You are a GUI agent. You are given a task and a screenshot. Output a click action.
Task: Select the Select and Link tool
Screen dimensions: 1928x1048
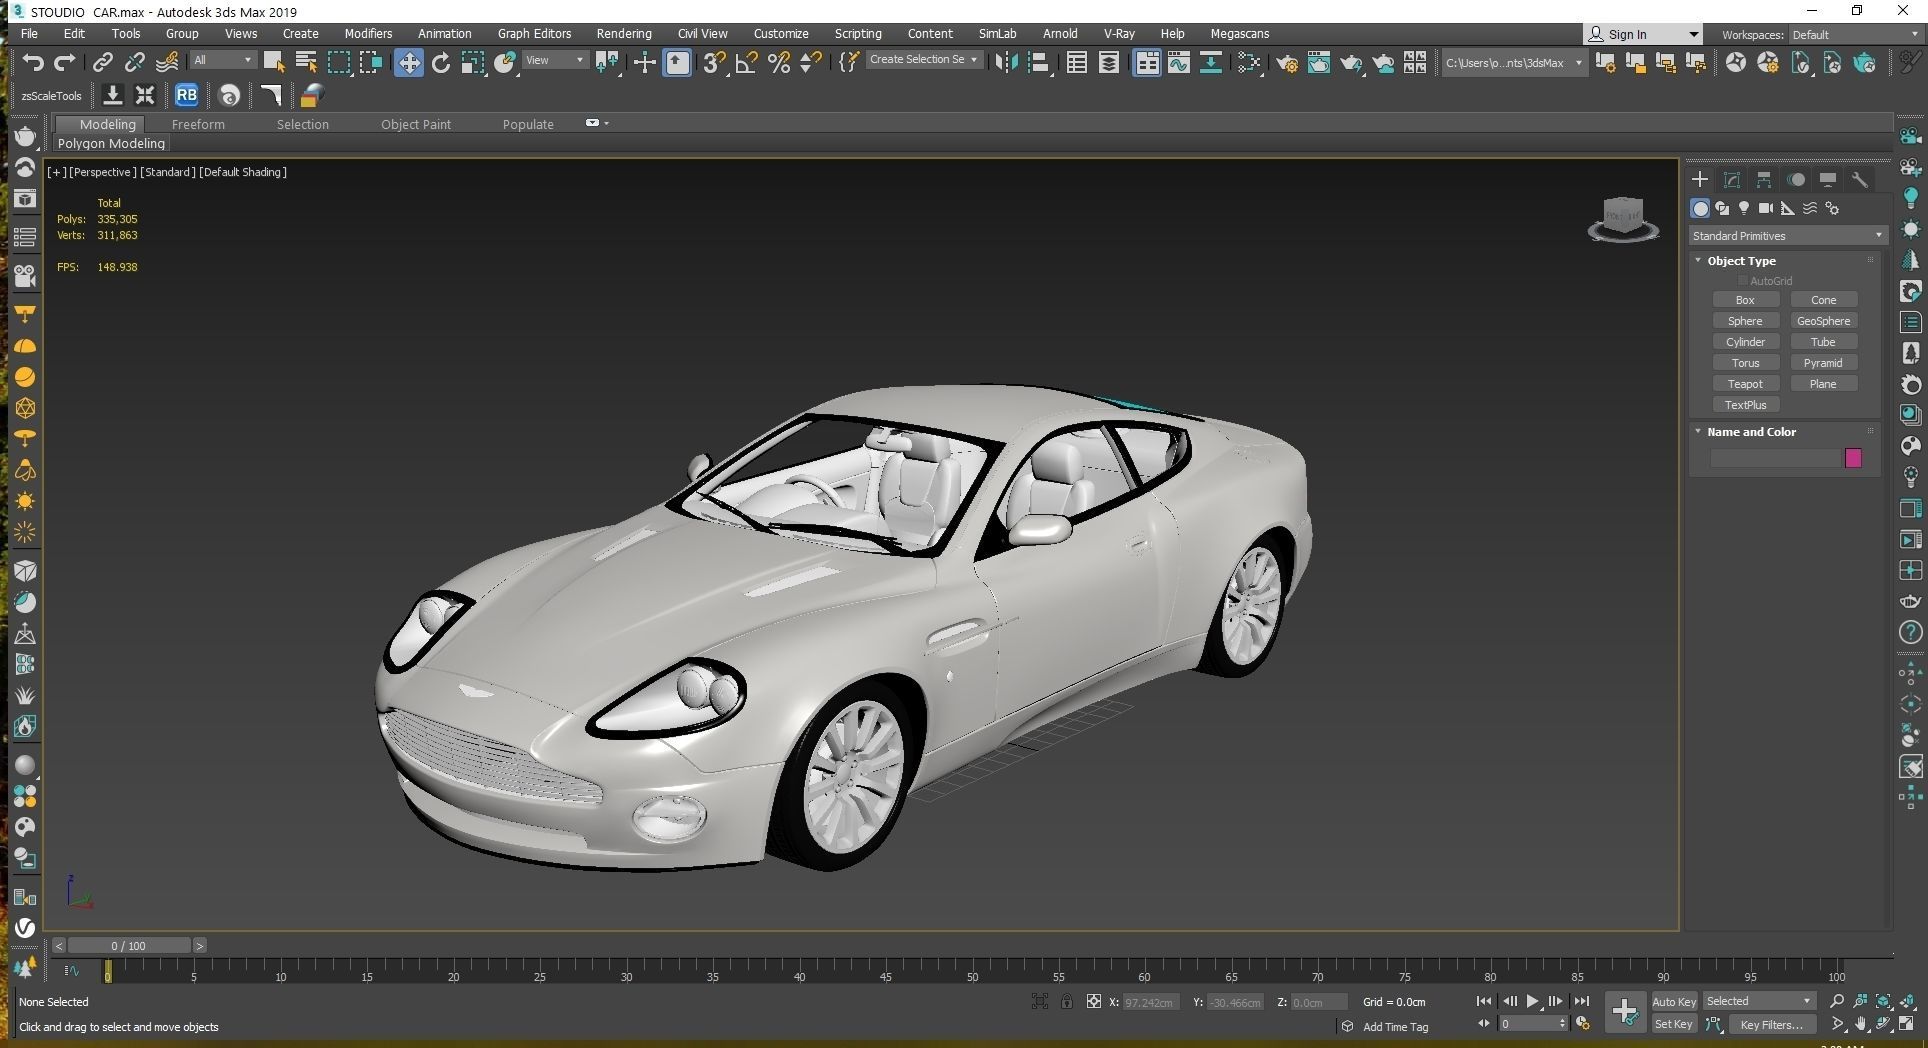coord(102,63)
